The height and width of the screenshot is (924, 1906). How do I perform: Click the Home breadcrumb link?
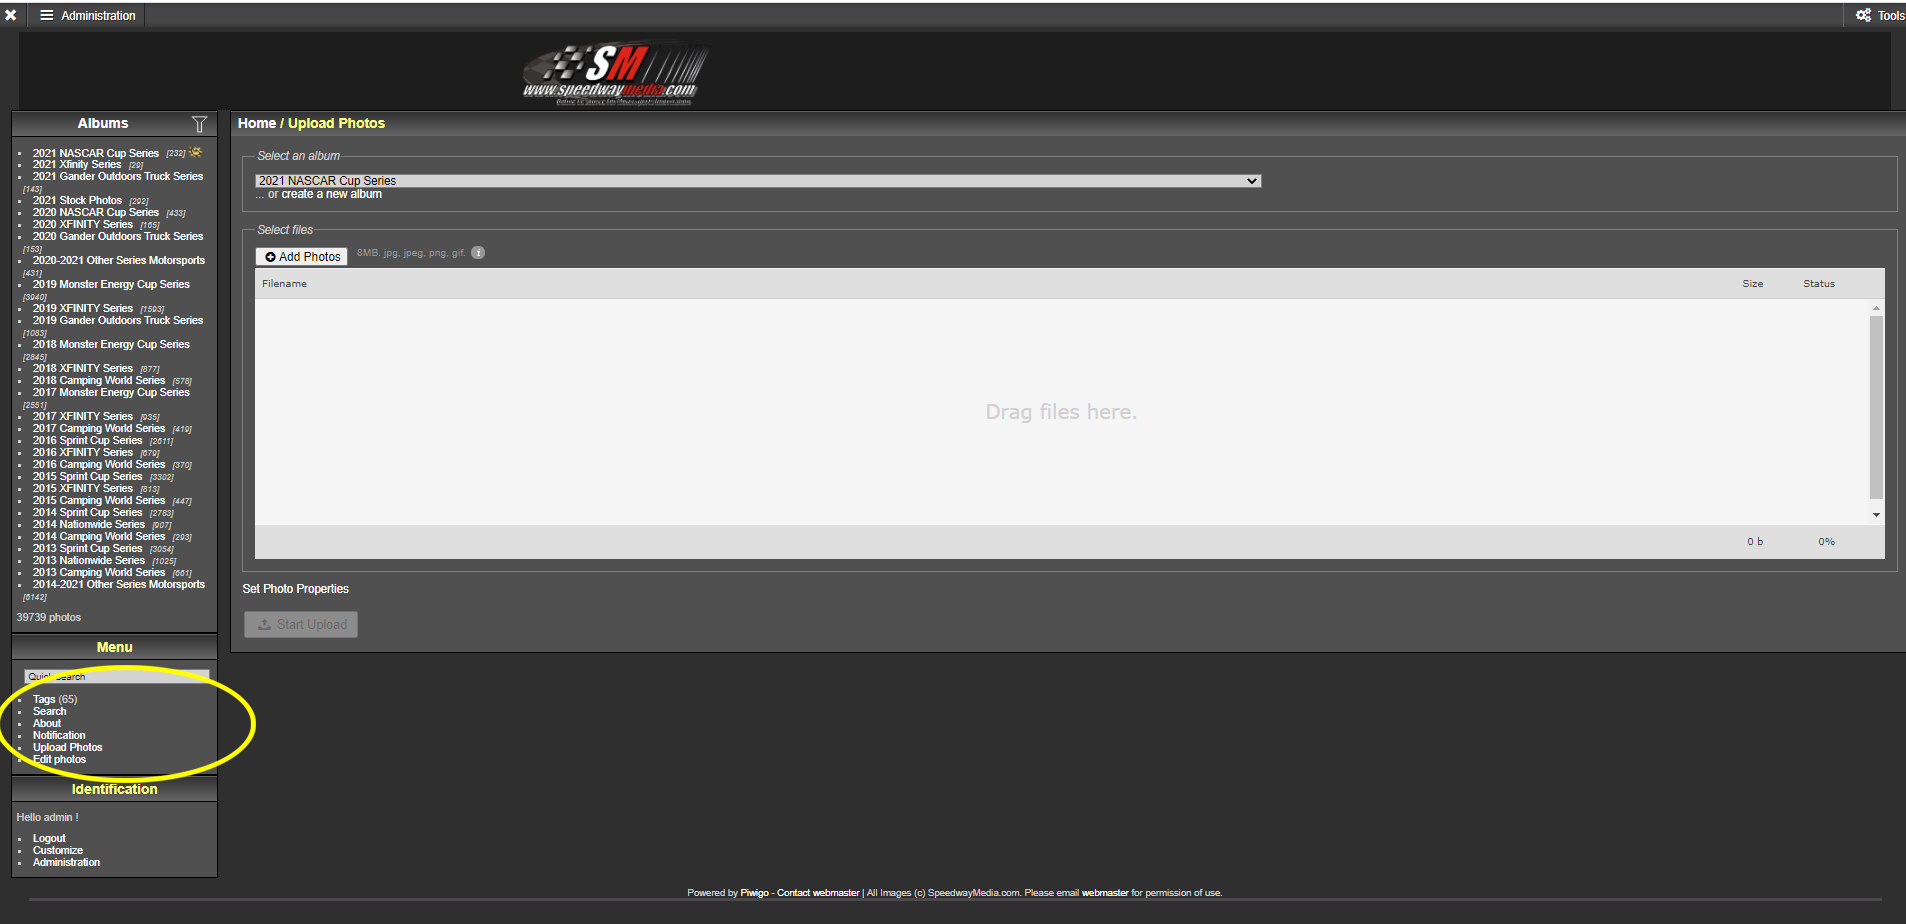(256, 123)
